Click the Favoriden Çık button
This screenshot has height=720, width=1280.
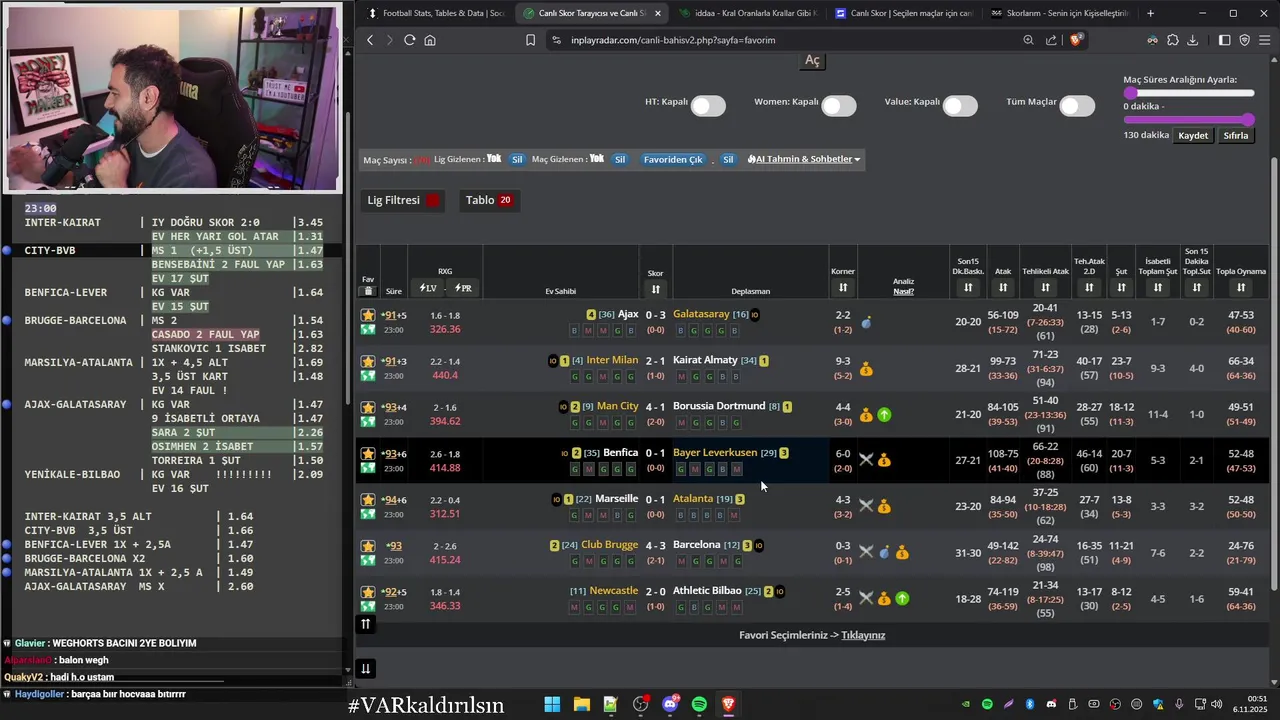673,159
